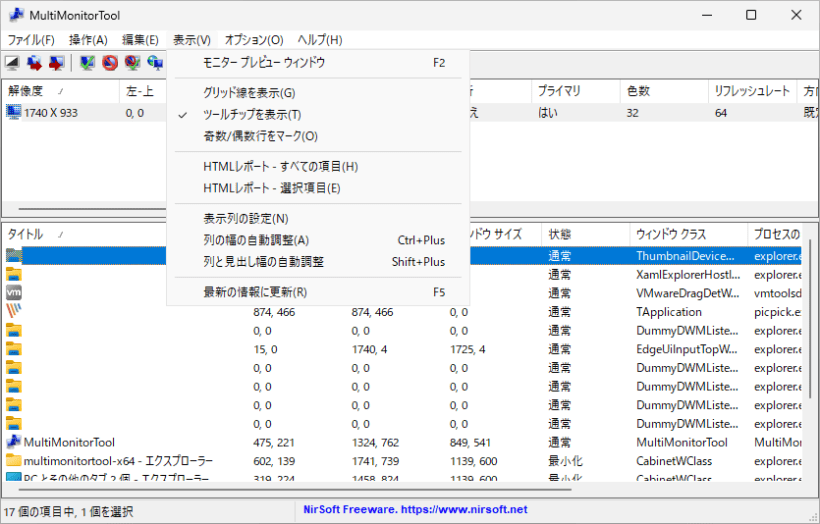This screenshot has height=524, width=820.
Task: Click move windows to next monitor icon
Action: [35, 63]
